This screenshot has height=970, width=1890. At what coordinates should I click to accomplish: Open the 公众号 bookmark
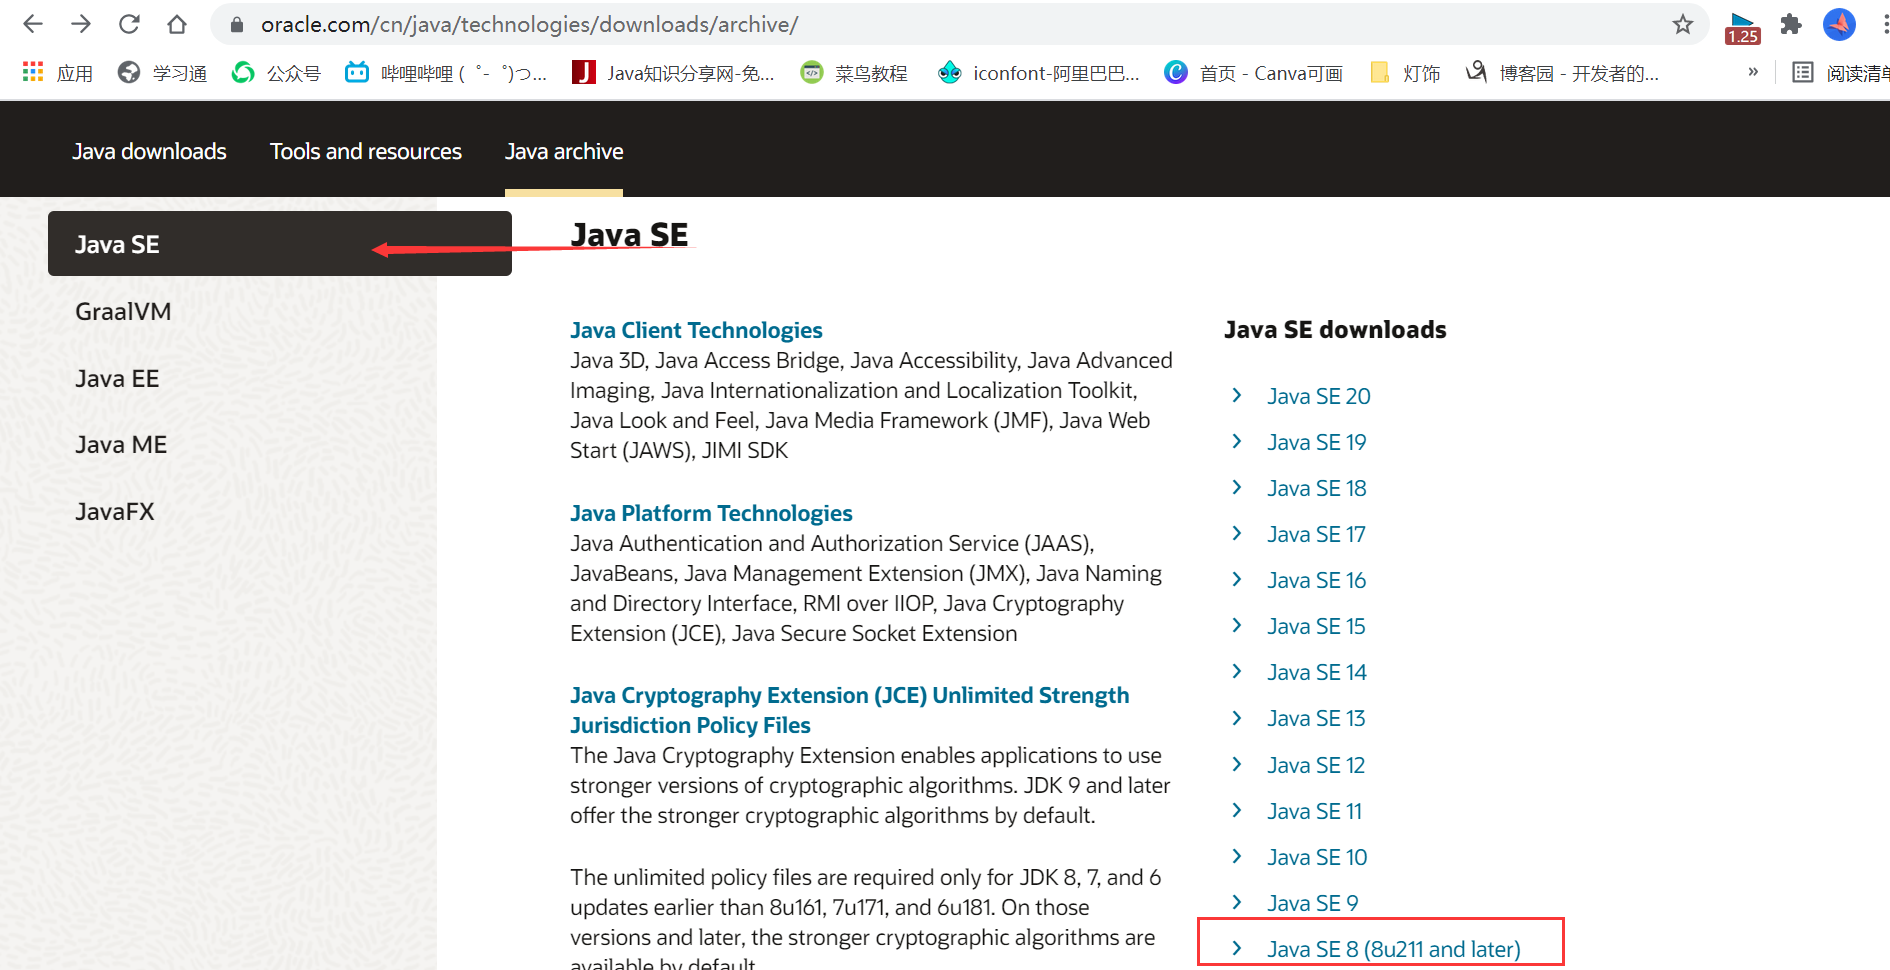click(276, 73)
